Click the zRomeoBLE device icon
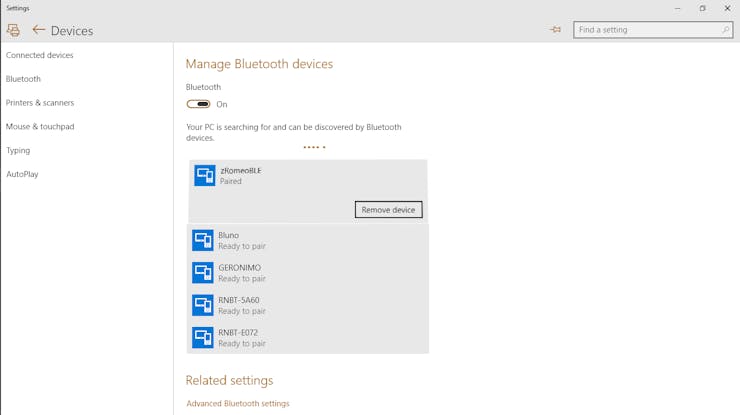This screenshot has width=740, height=415. click(205, 176)
